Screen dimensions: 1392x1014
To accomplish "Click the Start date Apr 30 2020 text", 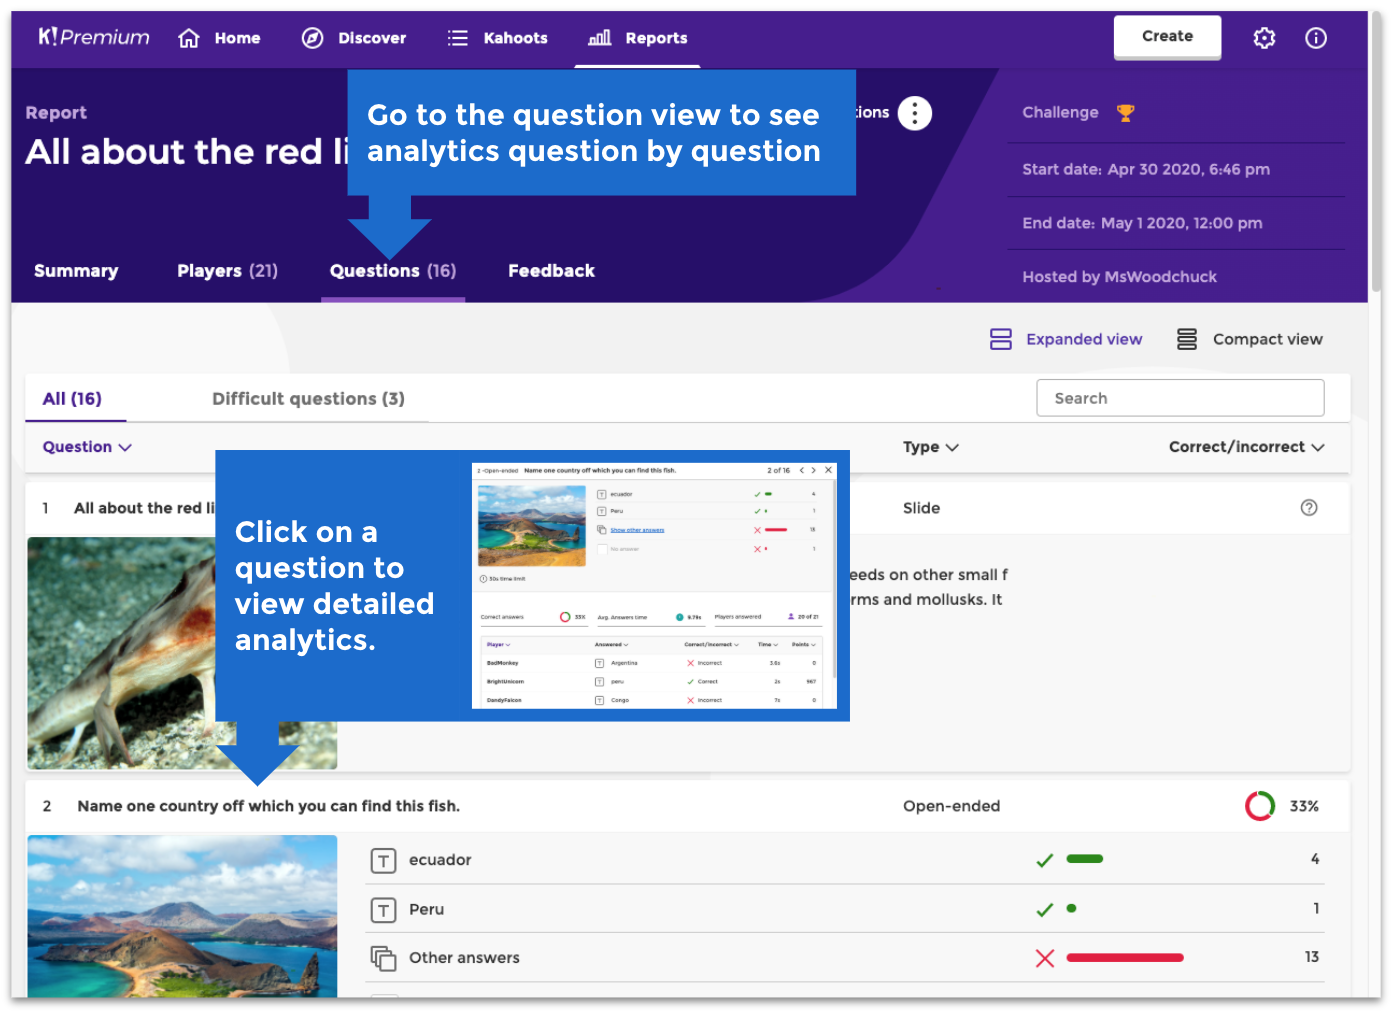I will click(1146, 170).
